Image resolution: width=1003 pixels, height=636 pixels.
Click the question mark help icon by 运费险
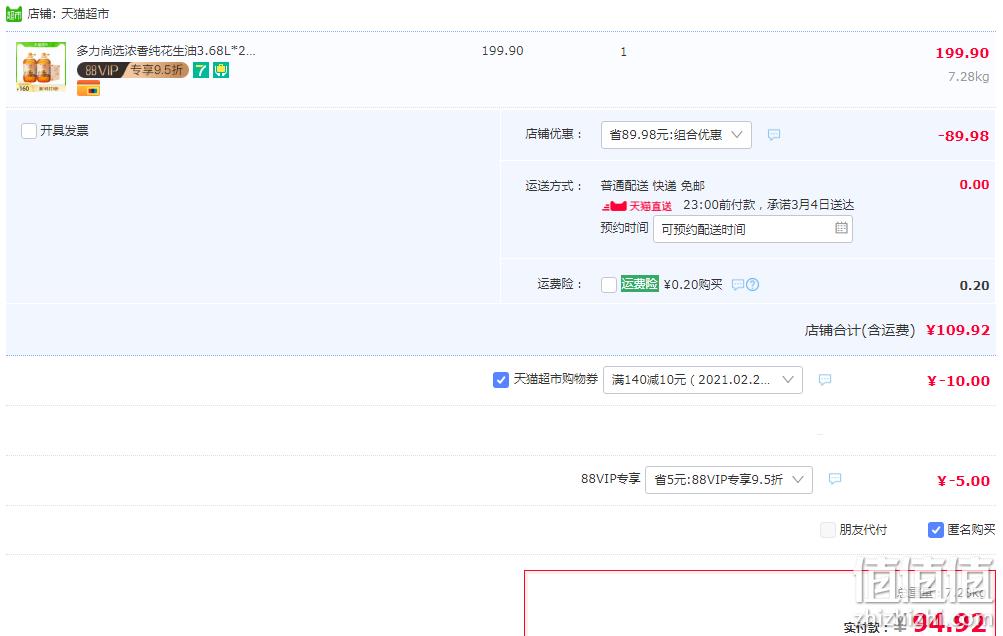[x=753, y=285]
